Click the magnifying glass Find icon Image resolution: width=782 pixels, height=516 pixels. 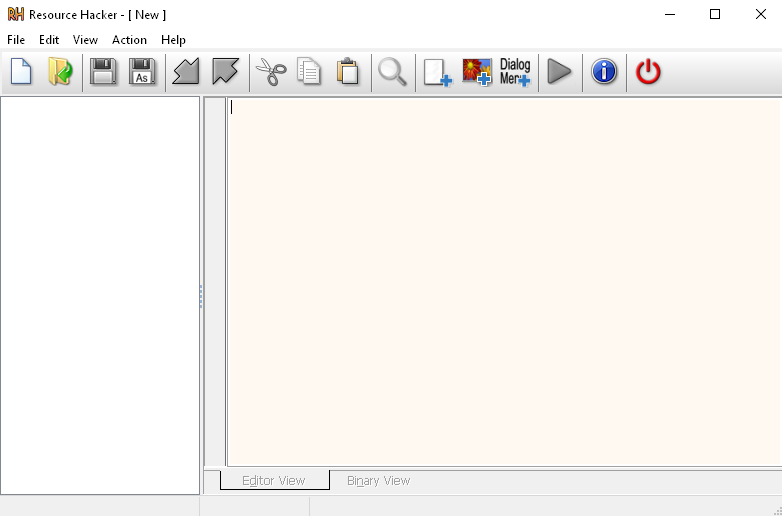392,72
